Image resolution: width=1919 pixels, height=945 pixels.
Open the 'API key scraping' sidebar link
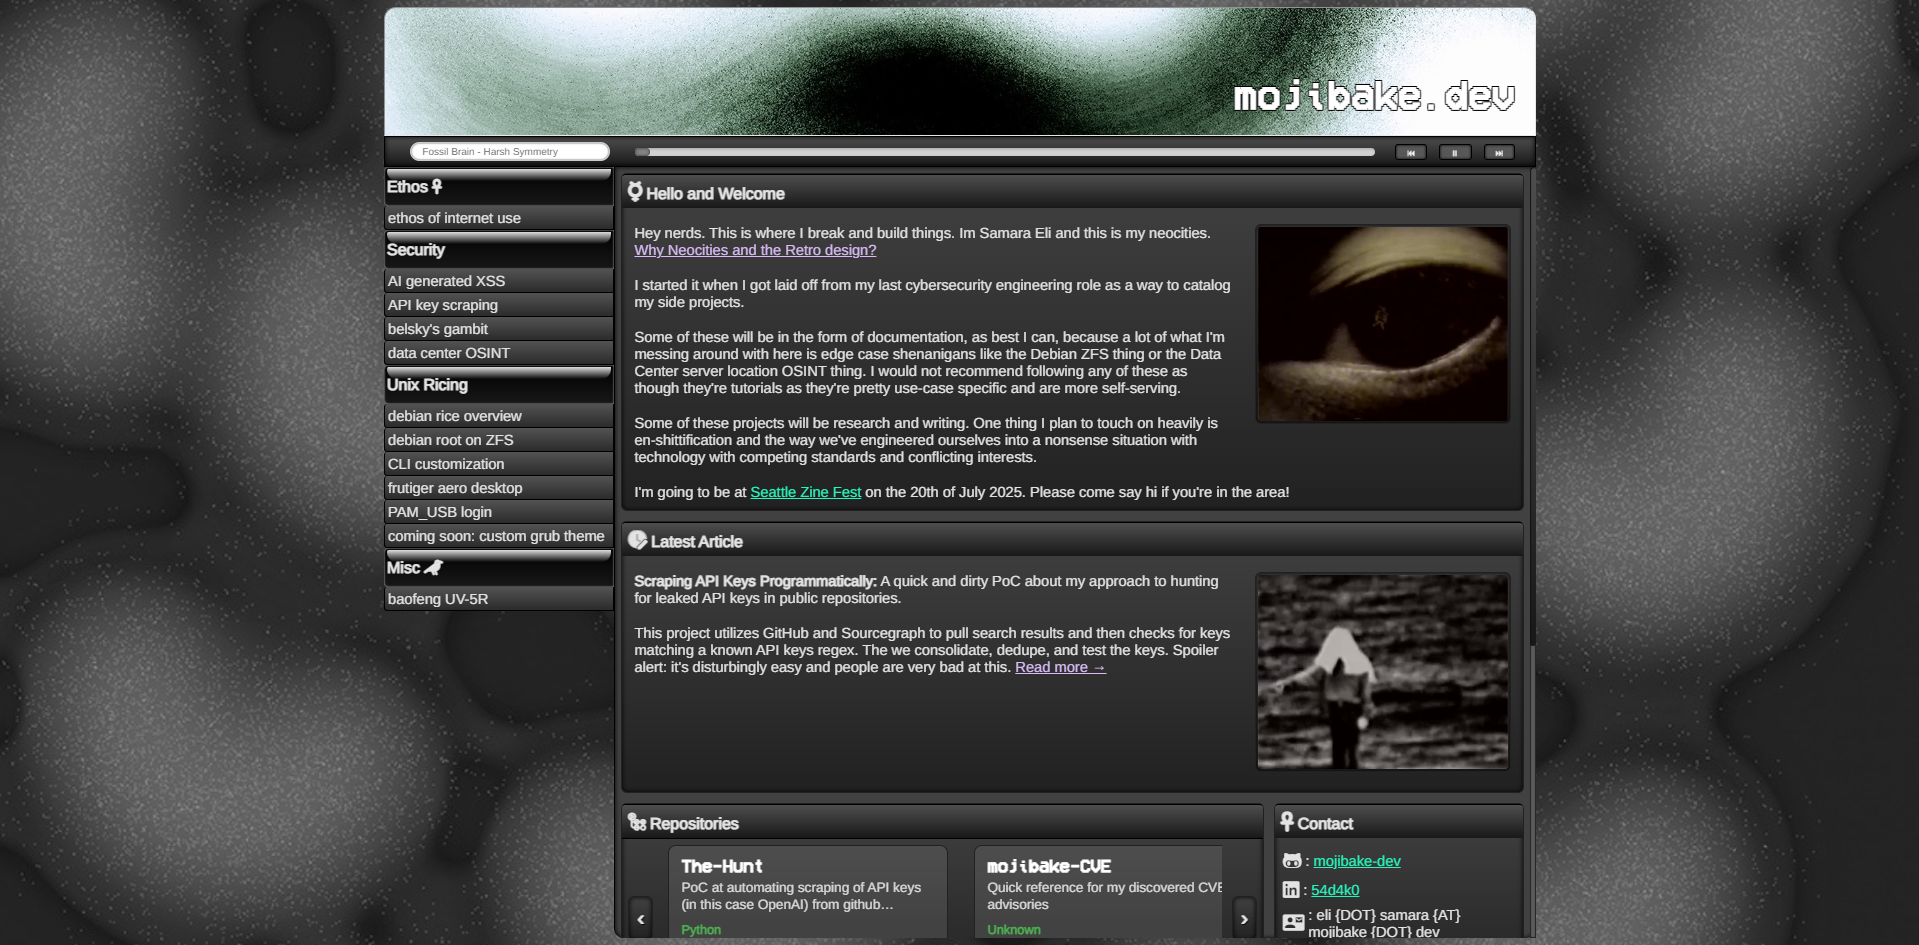coord(499,305)
